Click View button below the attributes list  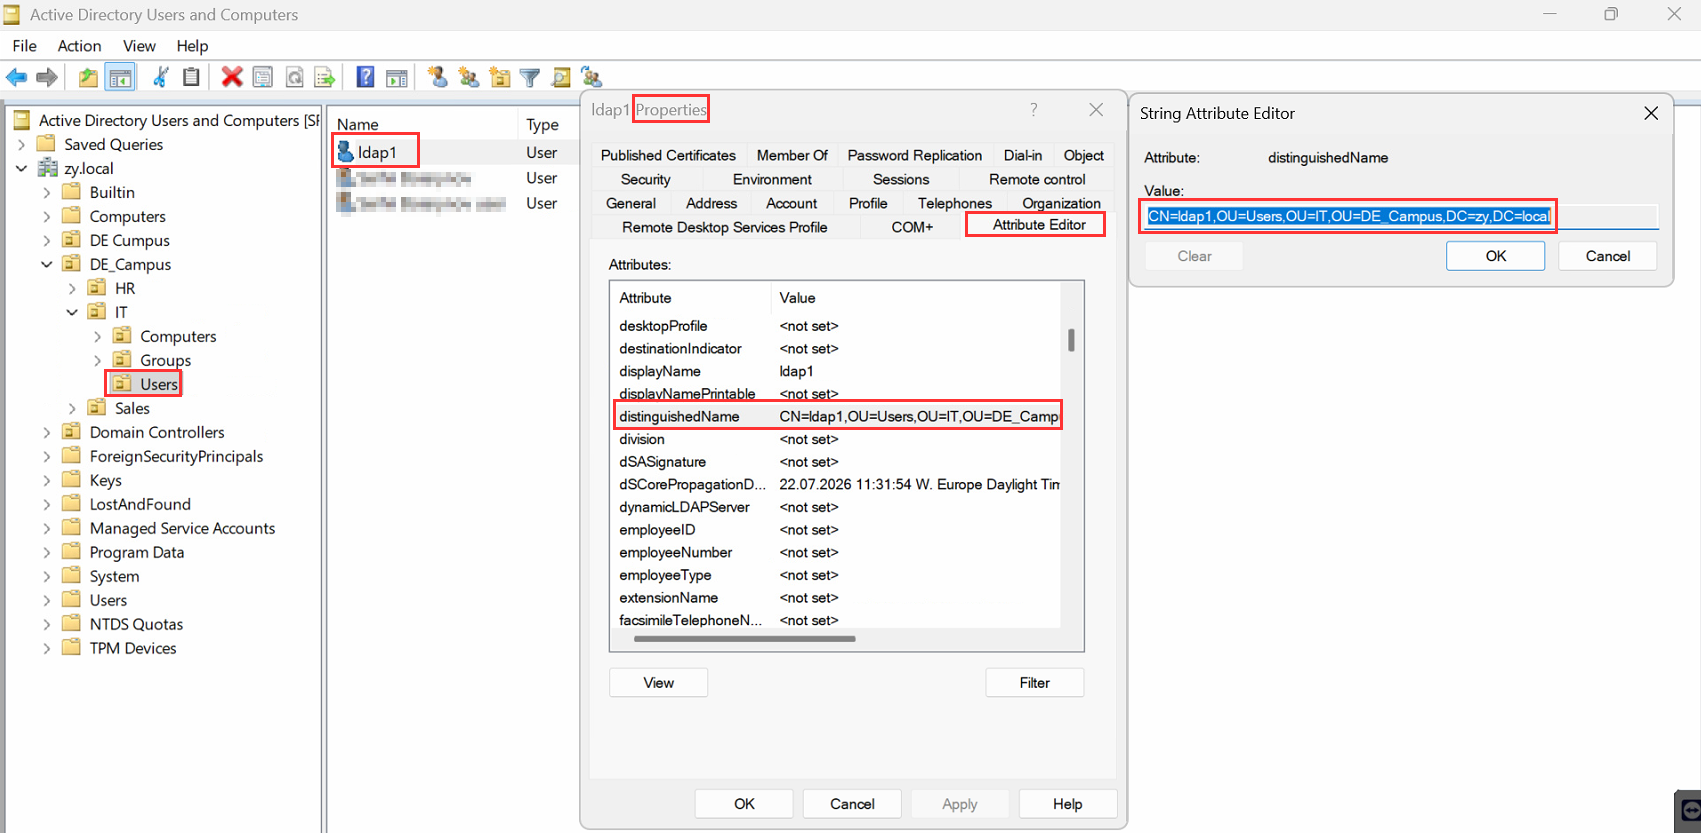(x=659, y=683)
